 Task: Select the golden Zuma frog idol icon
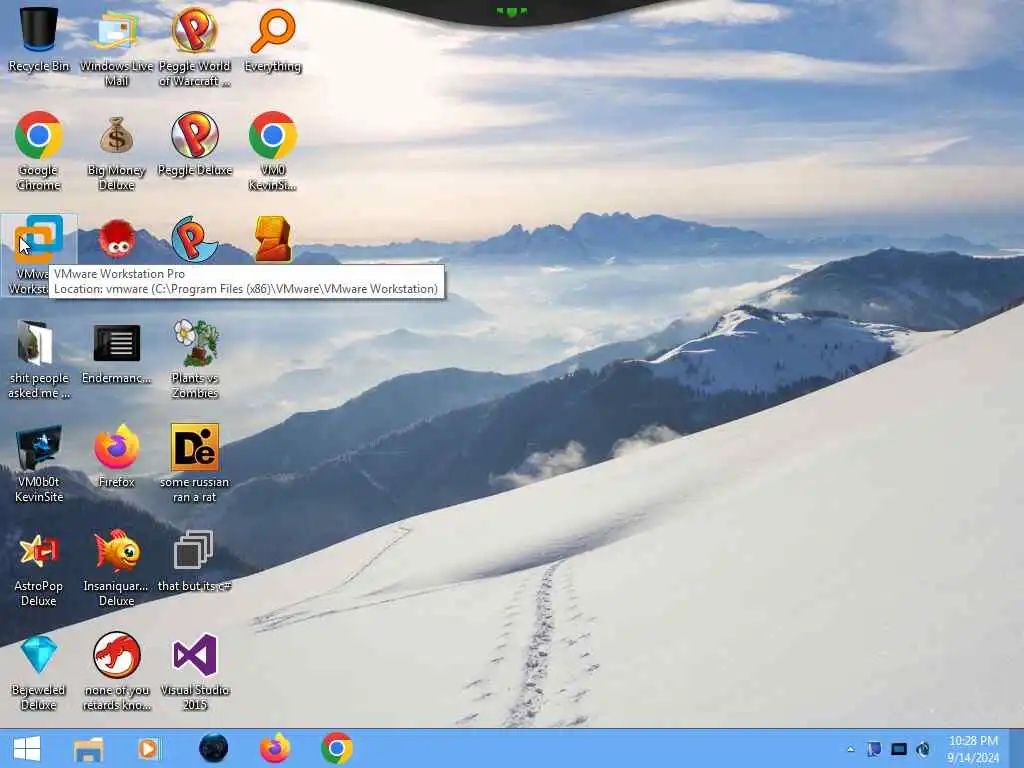point(273,239)
